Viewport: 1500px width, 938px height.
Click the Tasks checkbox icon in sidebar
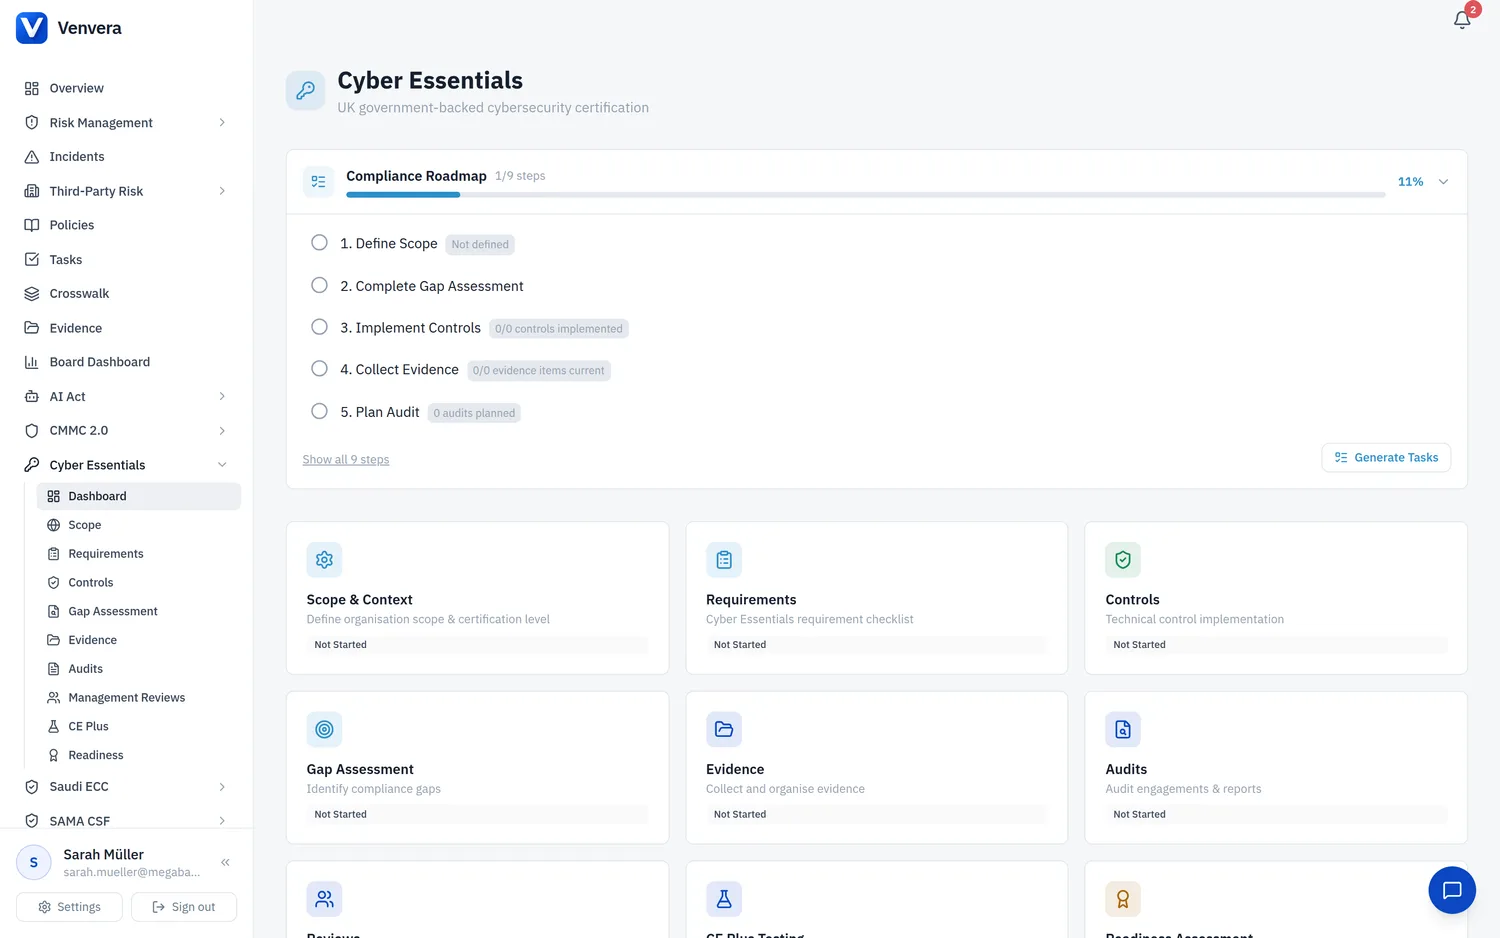[x=32, y=259]
